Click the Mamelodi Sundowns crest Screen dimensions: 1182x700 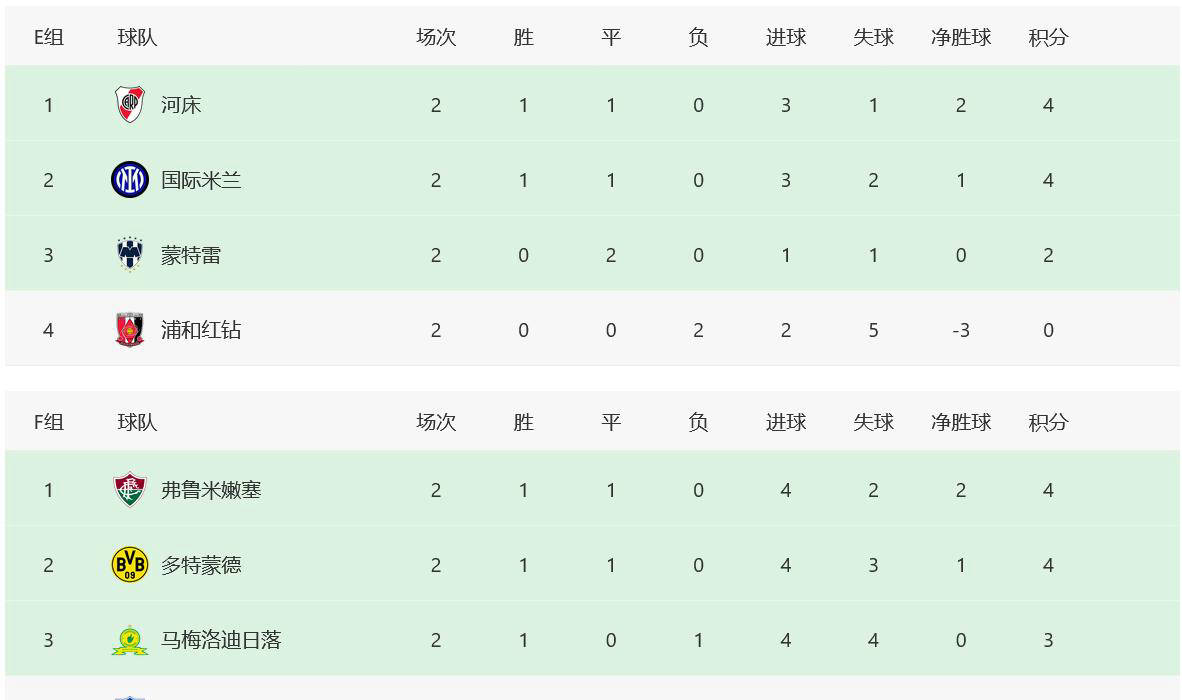pyautogui.click(x=129, y=640)
